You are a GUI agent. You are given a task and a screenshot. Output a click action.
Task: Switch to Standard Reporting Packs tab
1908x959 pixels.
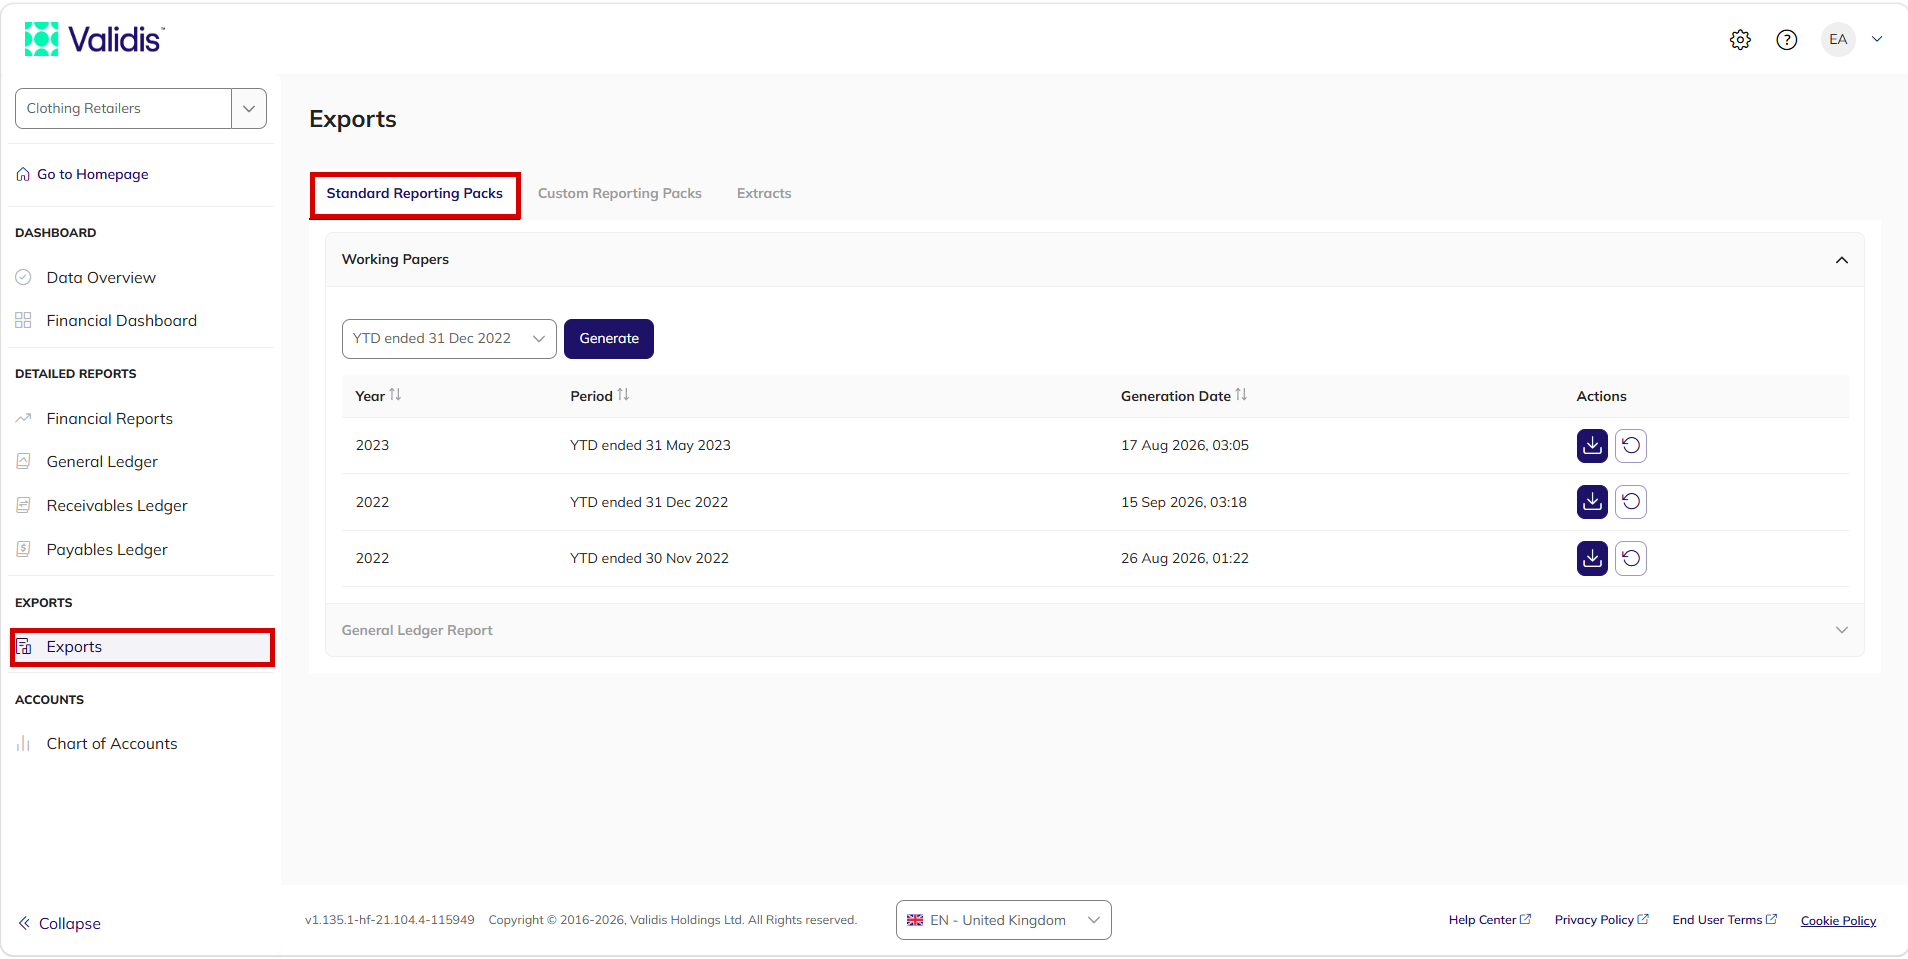point(414,194)
